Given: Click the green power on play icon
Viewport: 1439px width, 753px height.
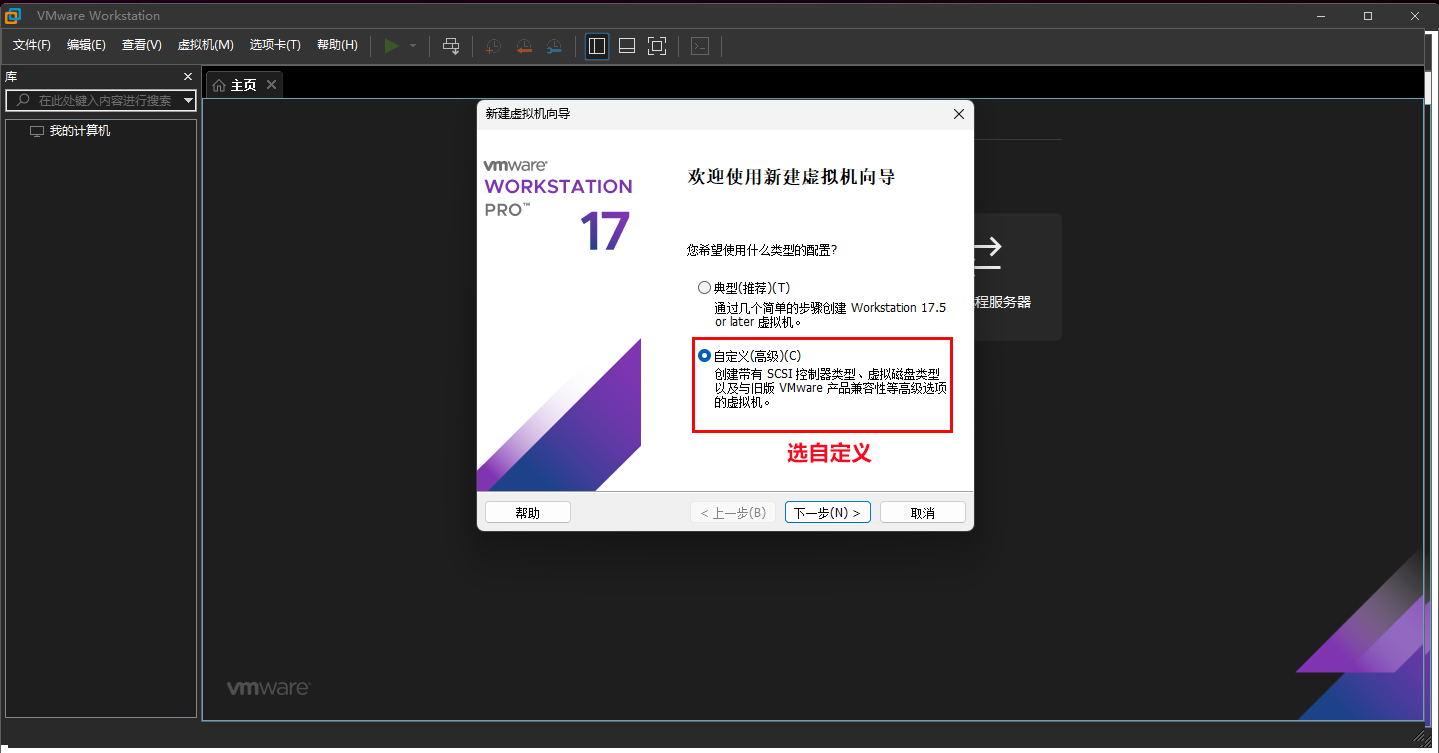Looking at the screenshot, I should tap(391, 46).
